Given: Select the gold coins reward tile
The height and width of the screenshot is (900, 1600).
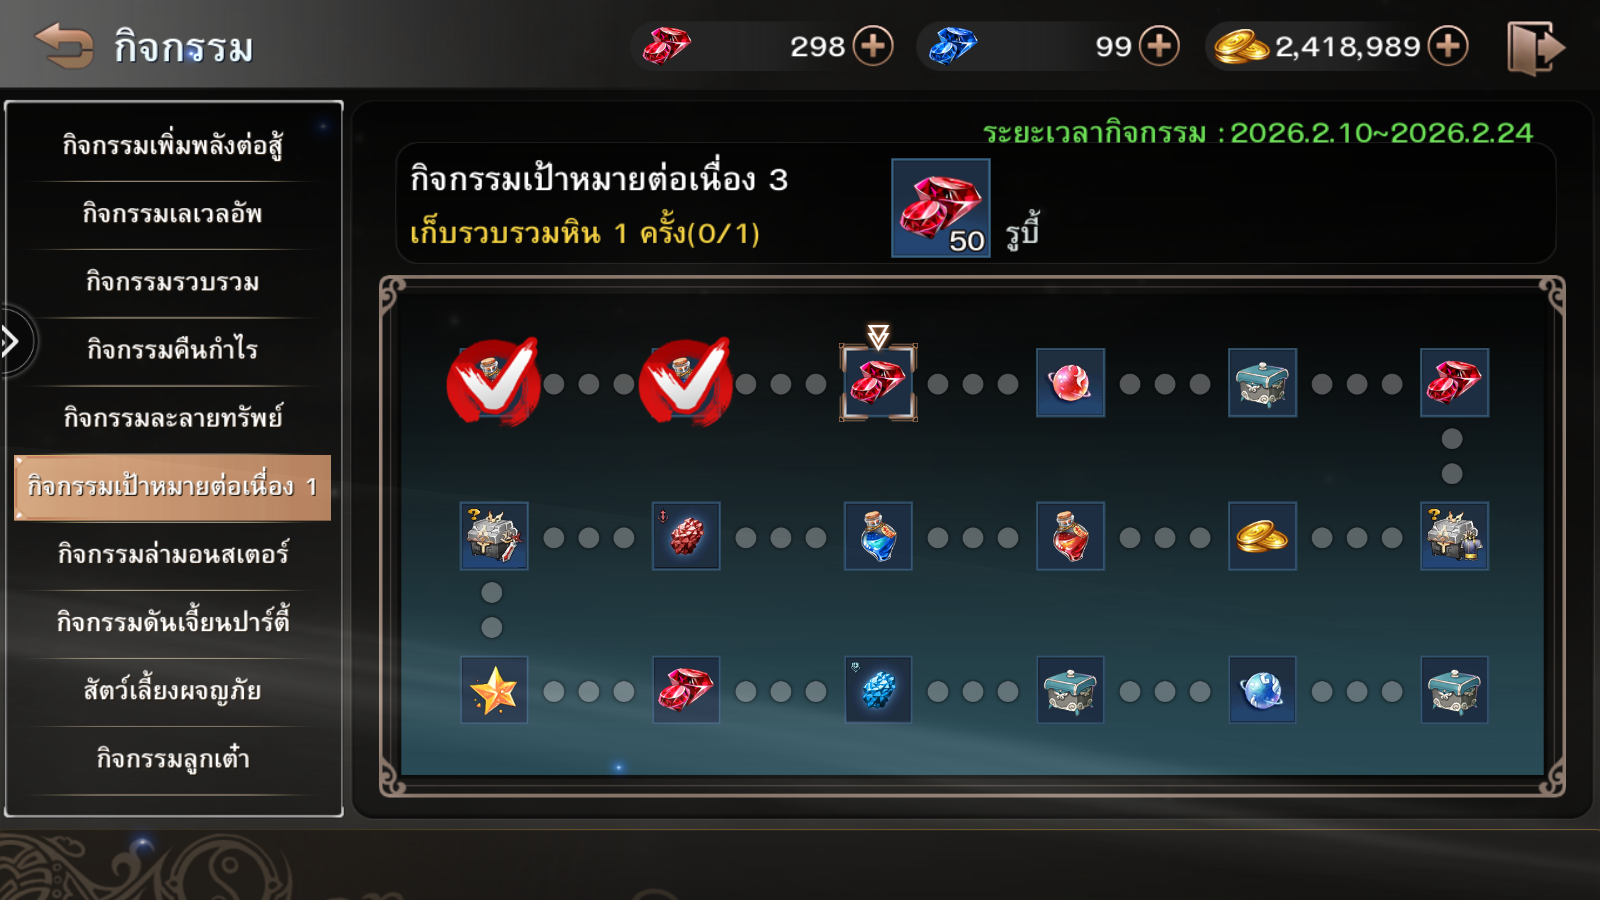Looking at the screenshot, I should pos(1262,536).
